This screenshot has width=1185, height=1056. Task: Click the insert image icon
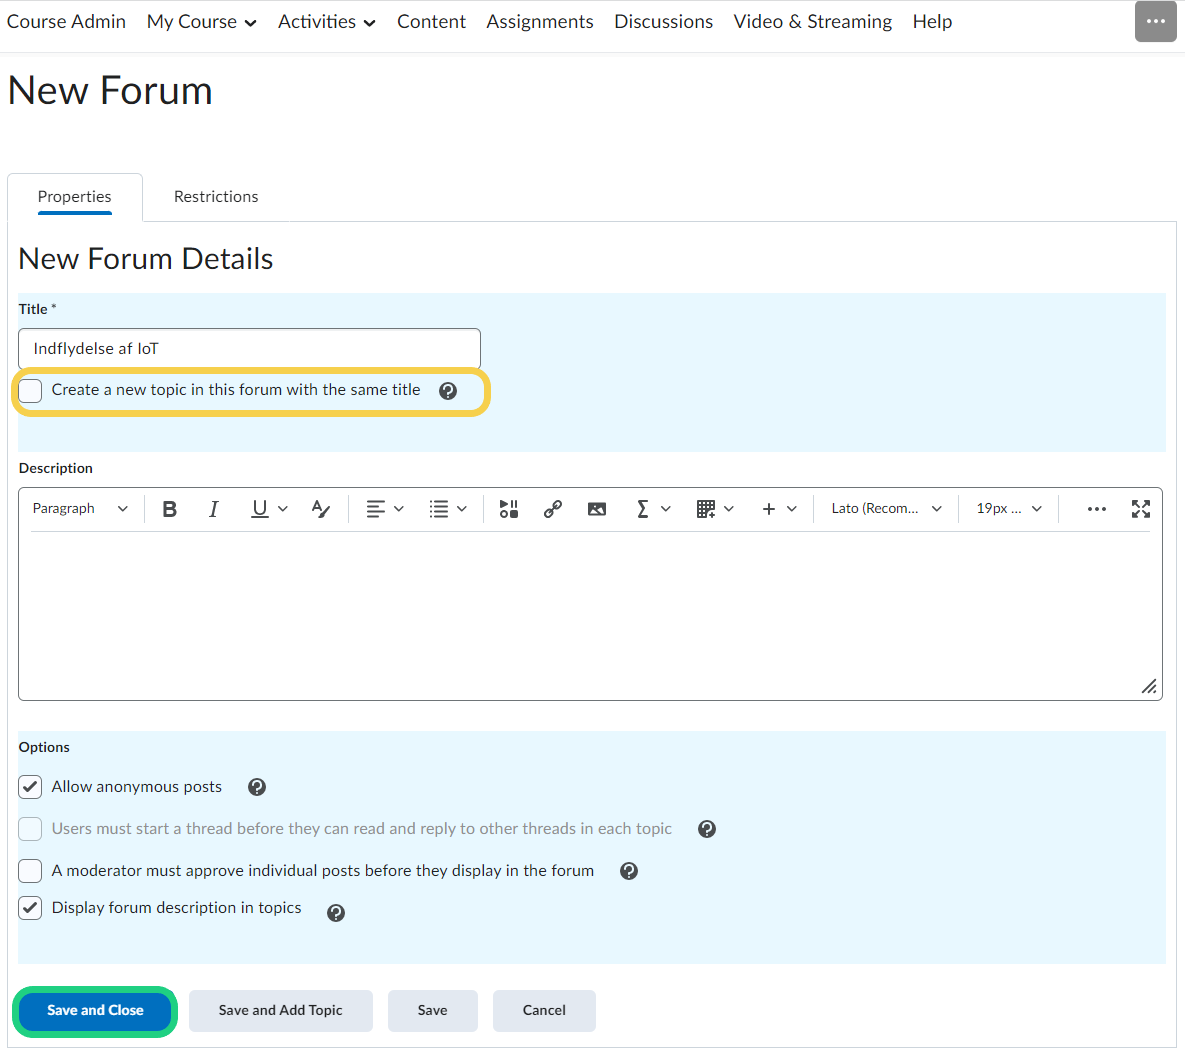point(597,509)
